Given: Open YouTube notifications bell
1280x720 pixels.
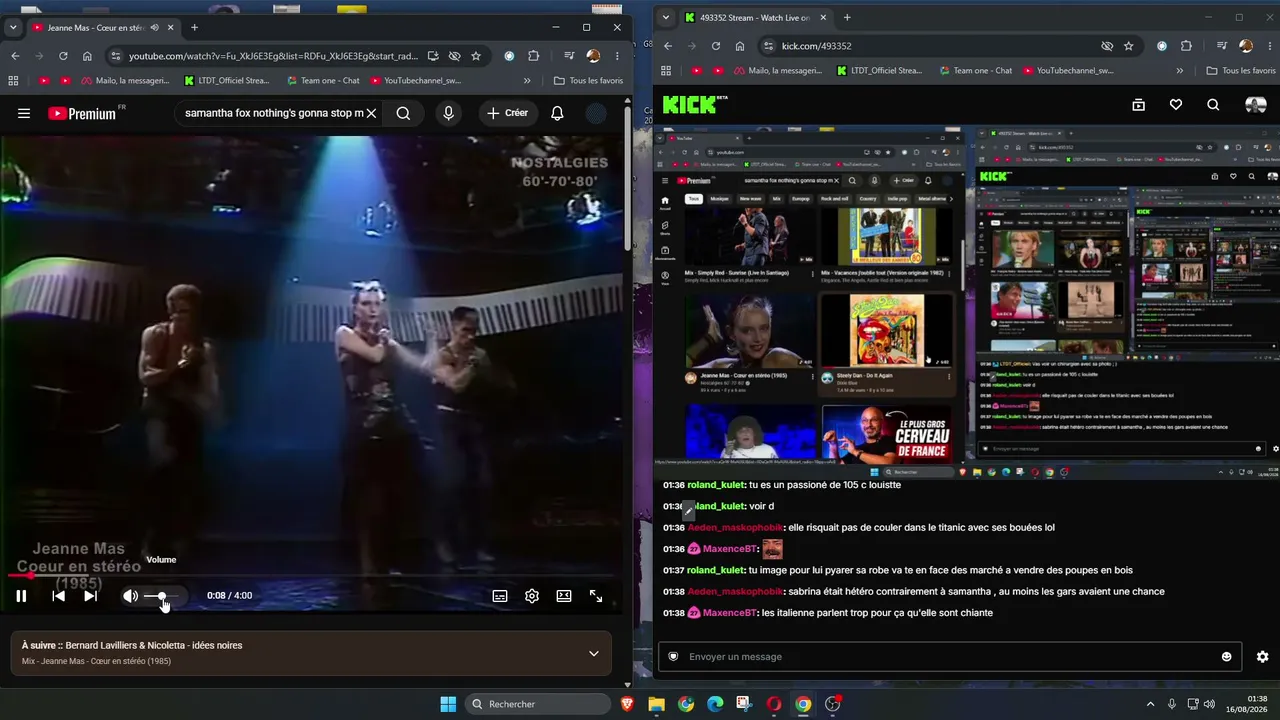Looking at the screenshot, I should (x=557, y=113).
